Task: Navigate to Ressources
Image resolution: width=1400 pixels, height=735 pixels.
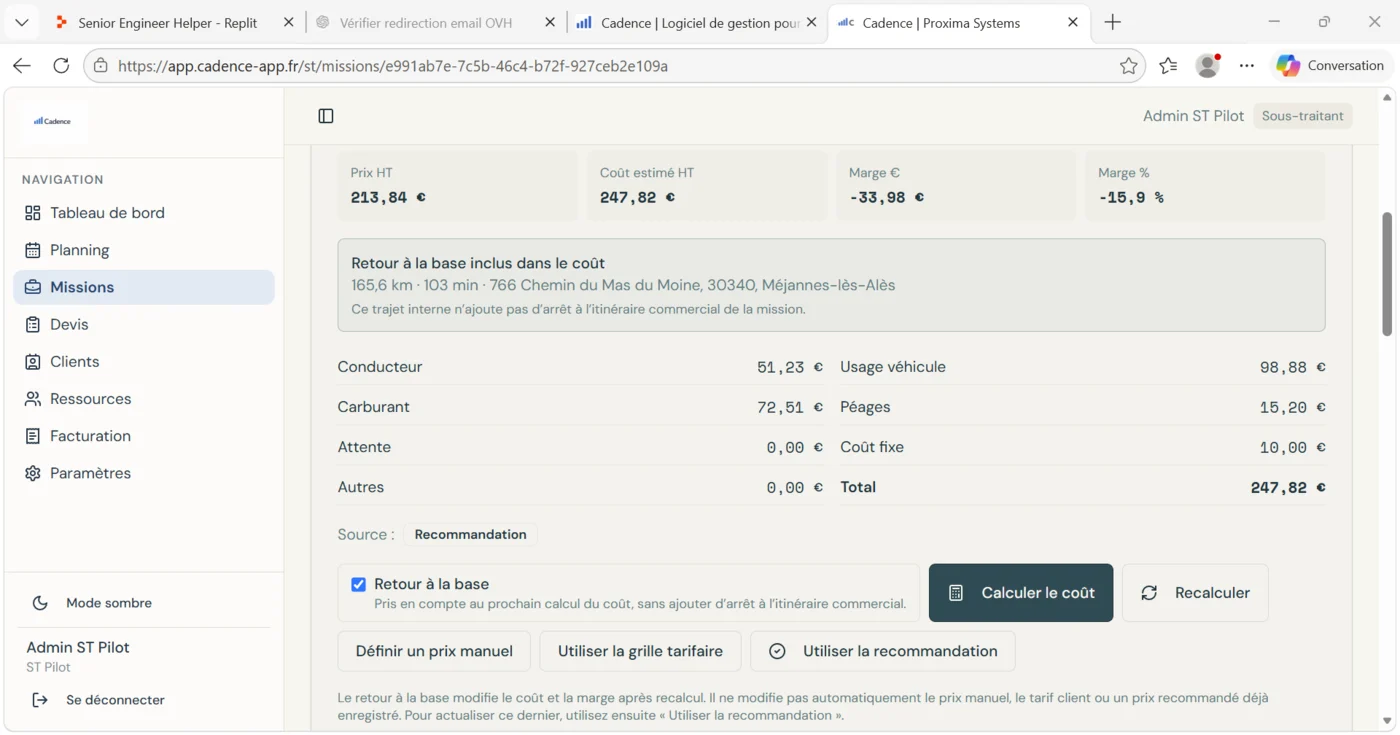Action: coord(144,399)
